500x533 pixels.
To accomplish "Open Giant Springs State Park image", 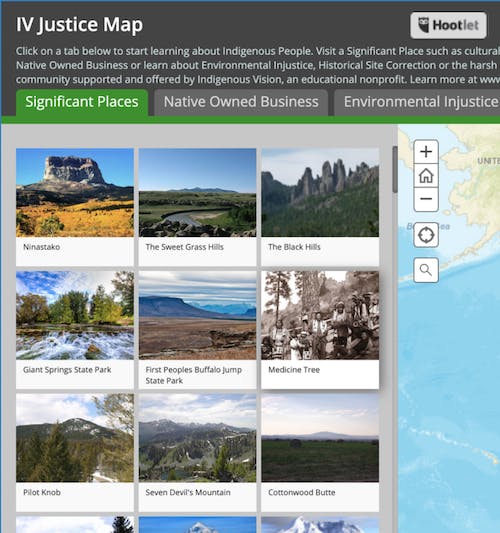I will coord(75,315).
